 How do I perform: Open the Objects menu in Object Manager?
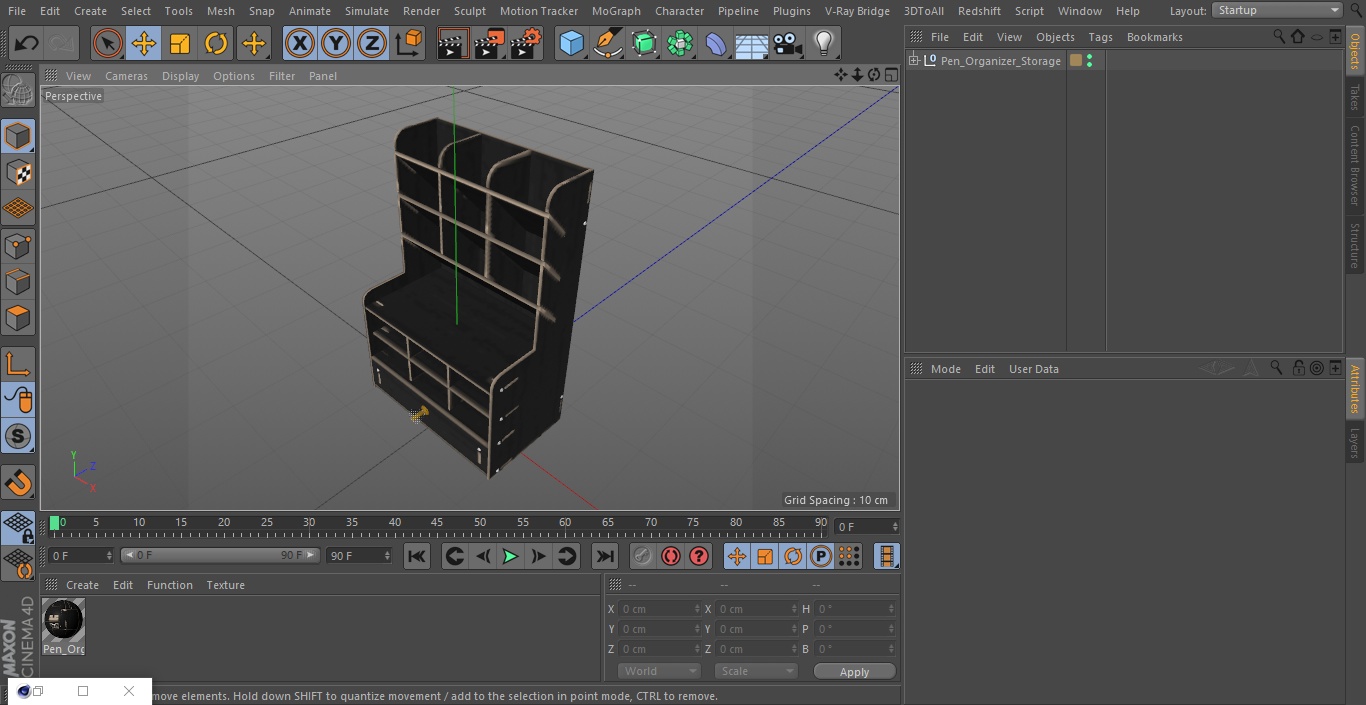click(x=1055, y=37)
